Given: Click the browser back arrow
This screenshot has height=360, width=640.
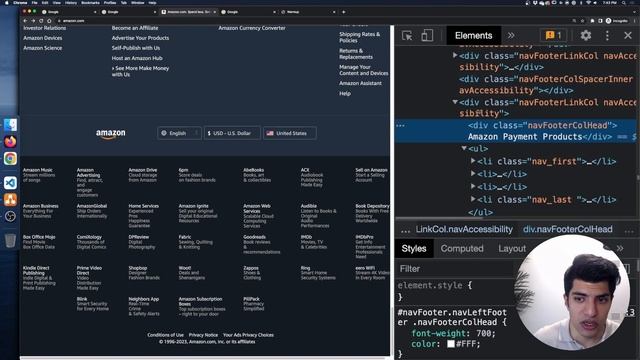Looking at the screenshot, I should [x=25, y=20].
